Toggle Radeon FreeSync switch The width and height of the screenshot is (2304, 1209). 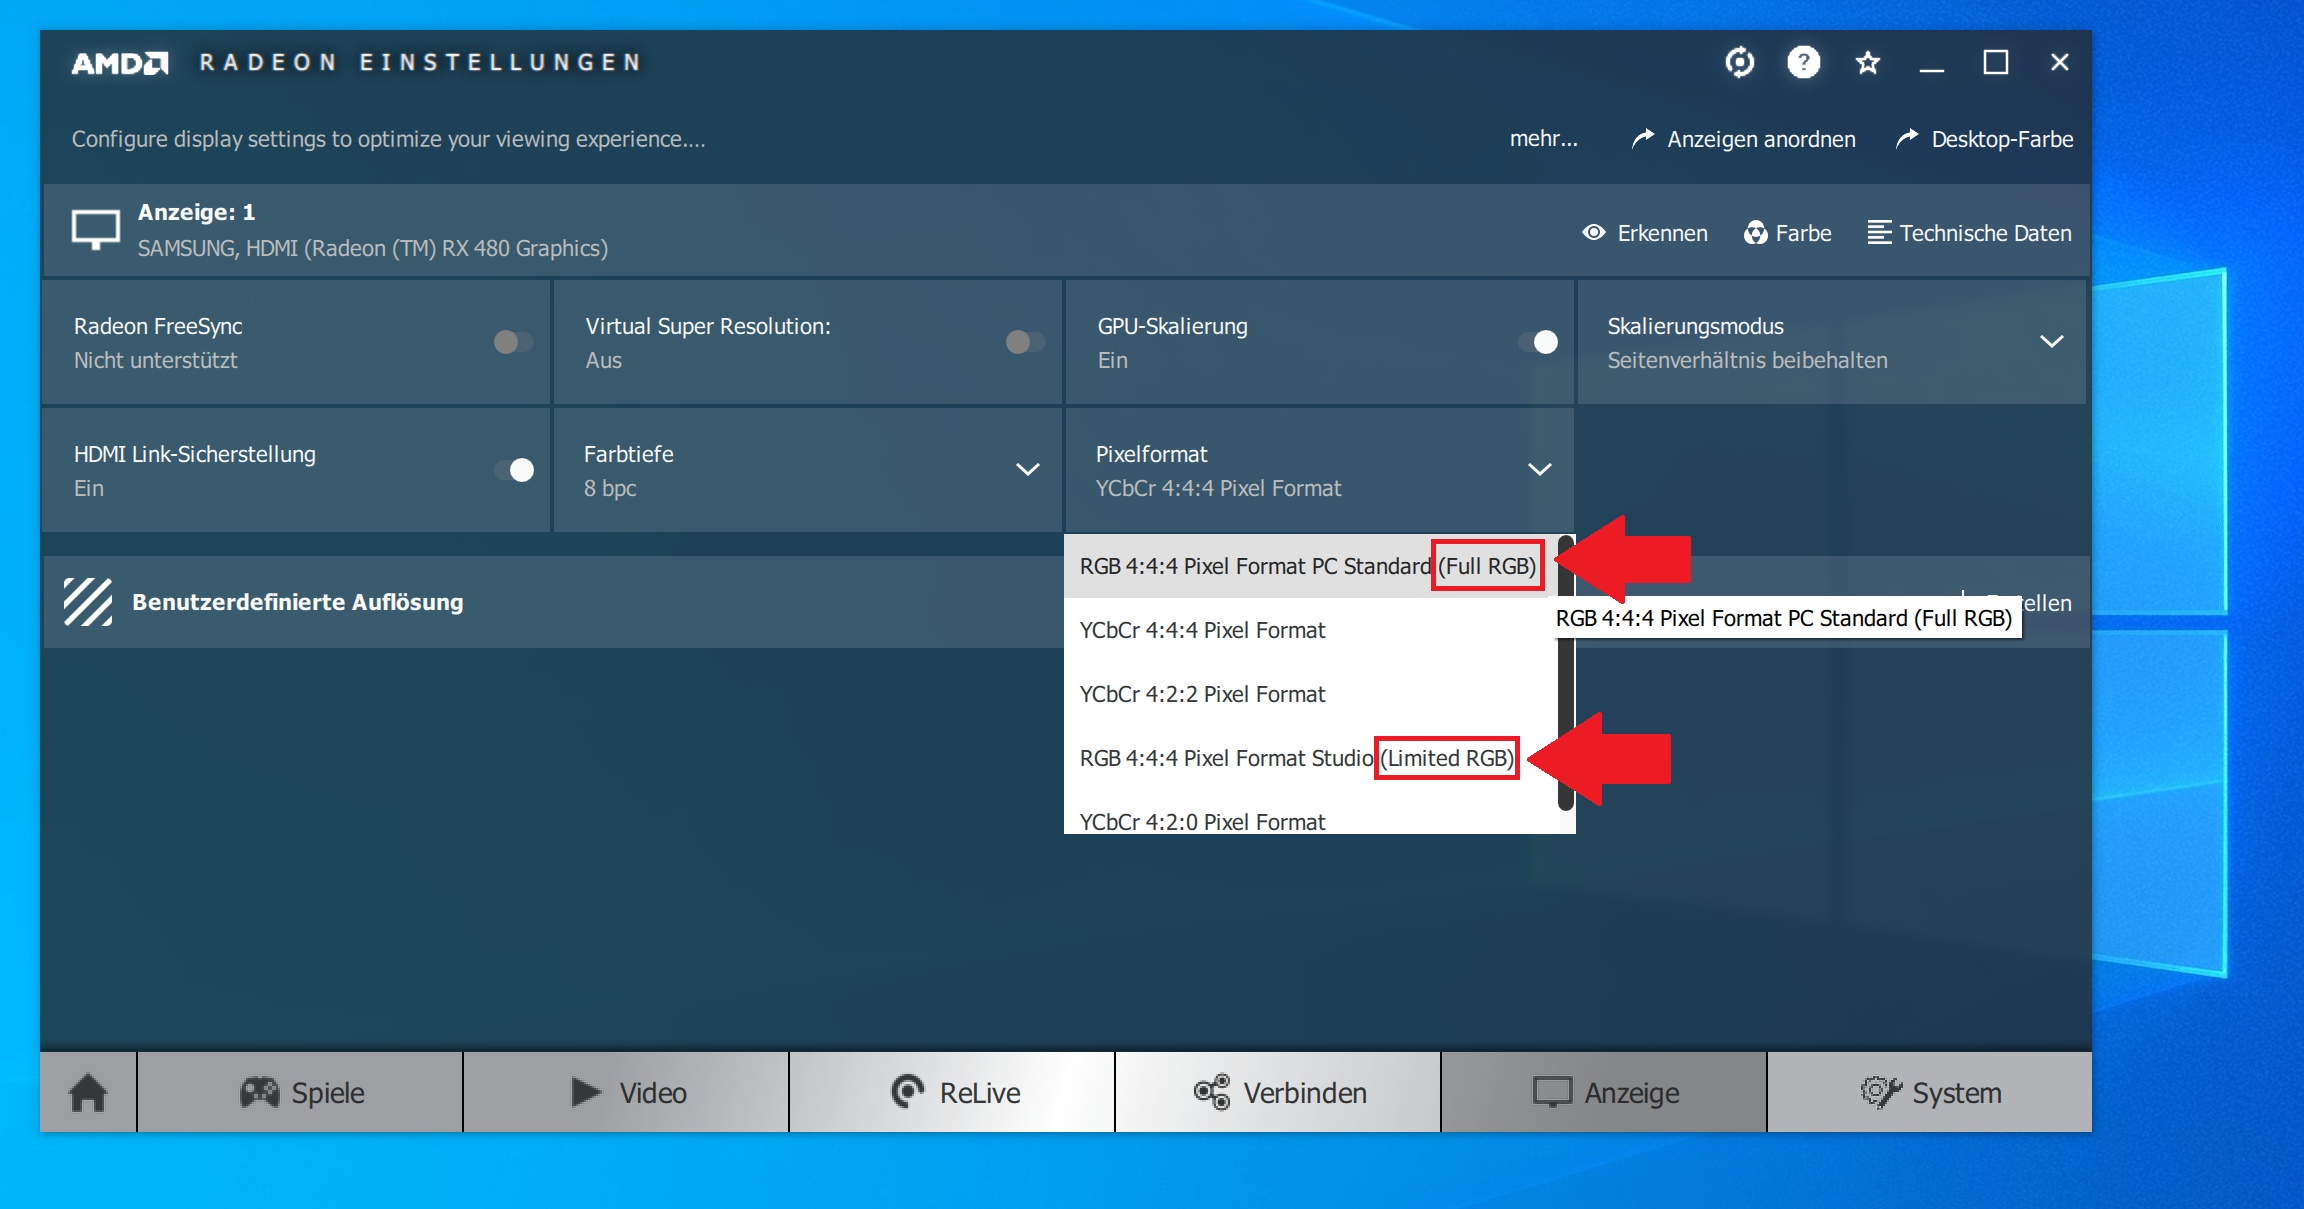click(x=514, y=342)
